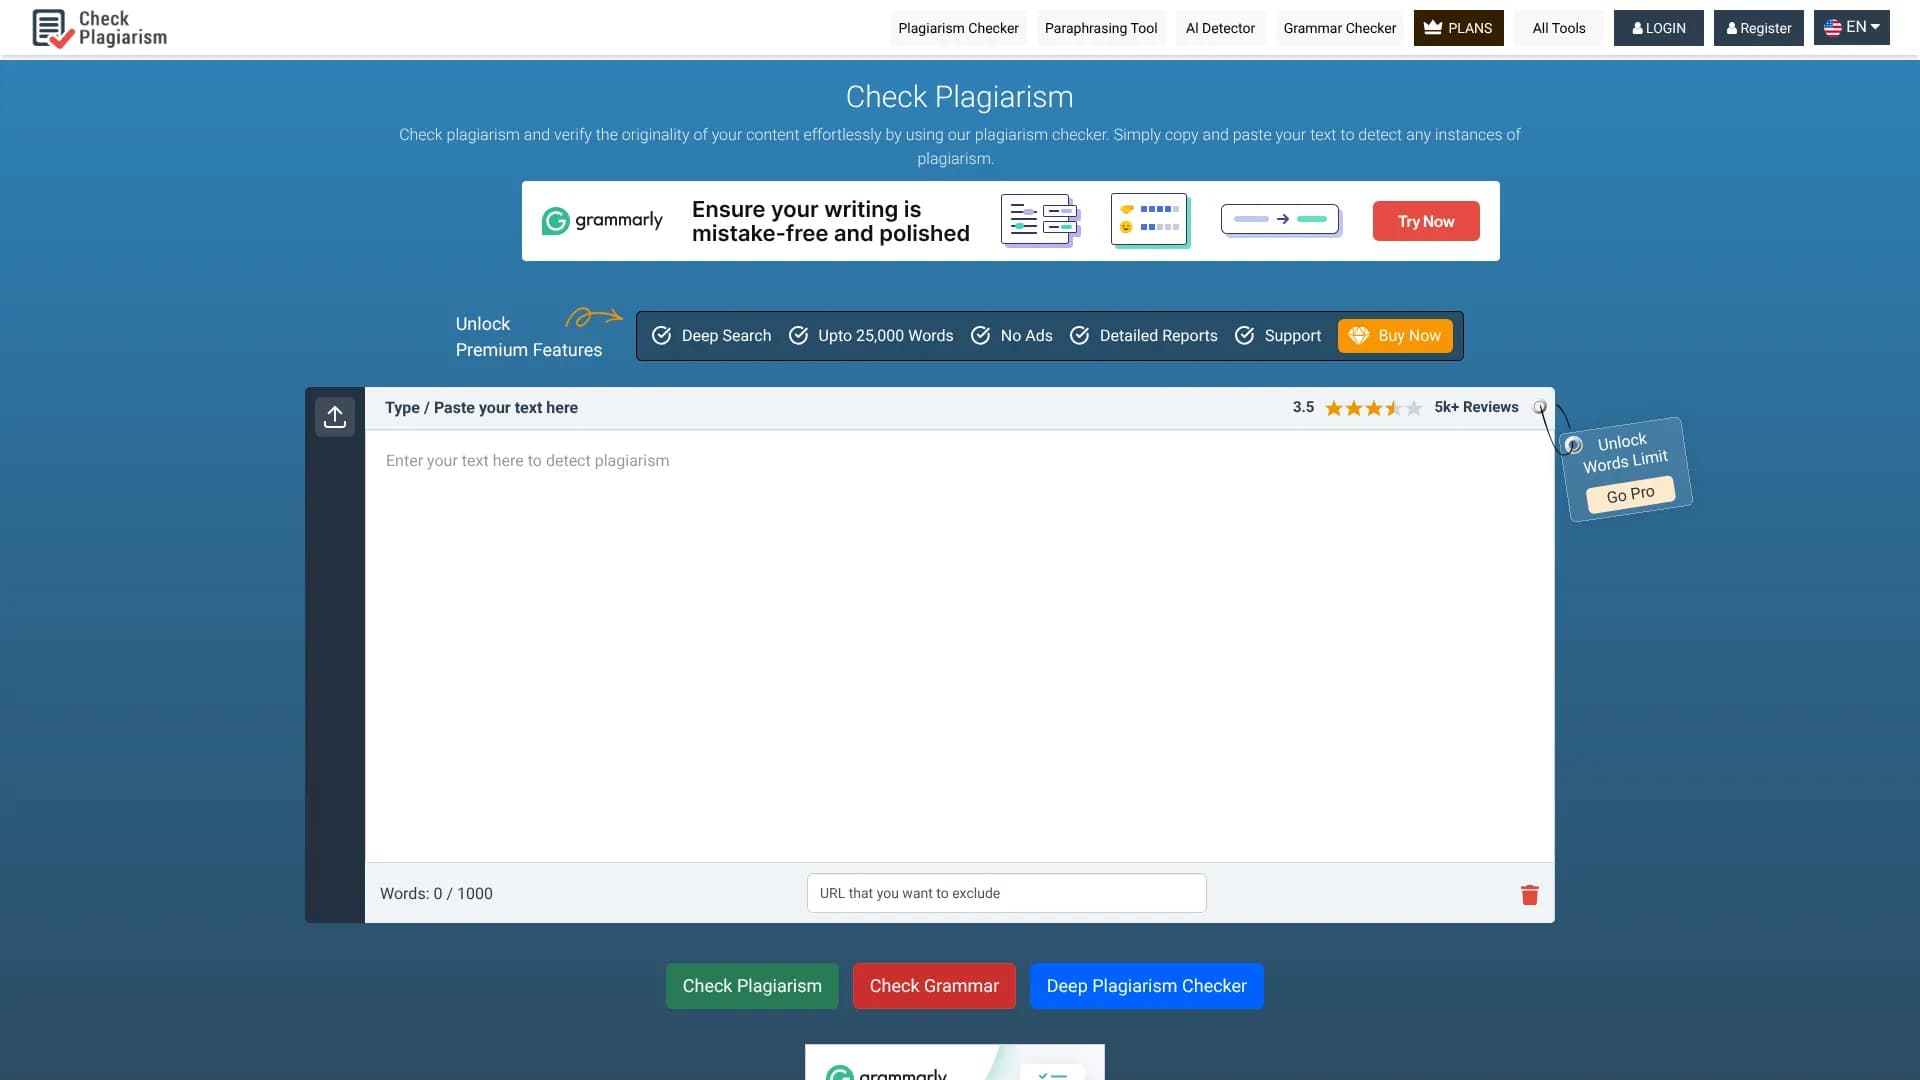
Task: Click the Deep Search checkmark icon
Action: [661, 335]
